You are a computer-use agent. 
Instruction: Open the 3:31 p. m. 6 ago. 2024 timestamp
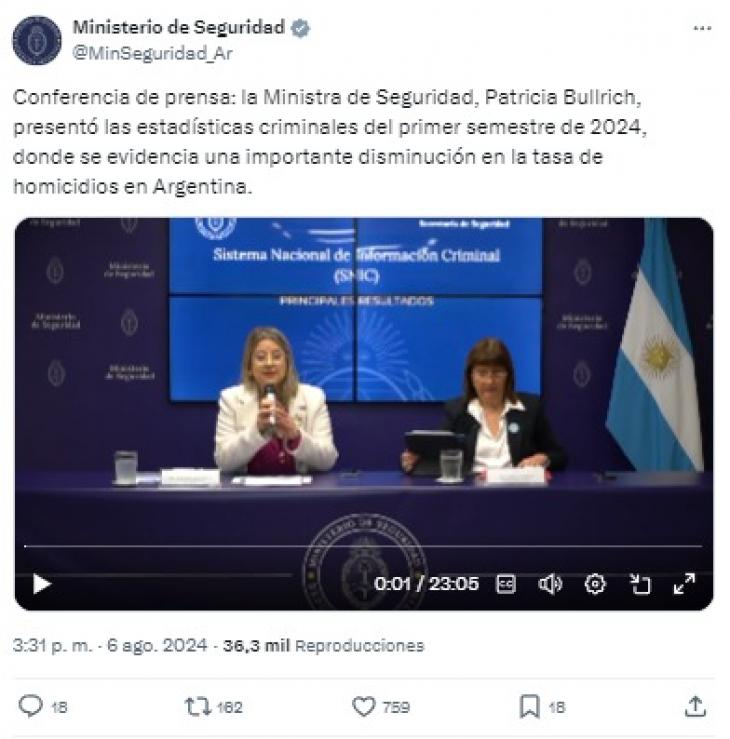click(110, 645)
